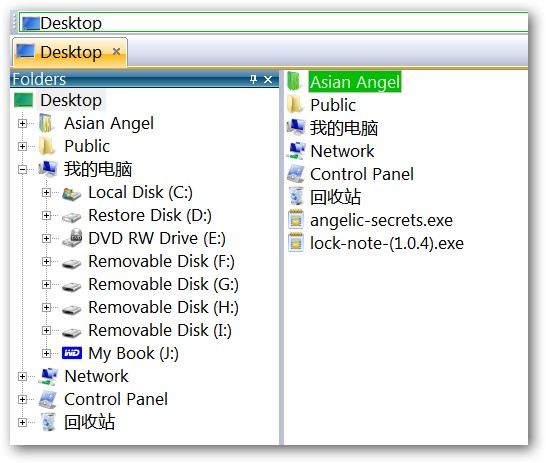The width and height of the screenshot is (546, 463).
Task: Click the Removable Disk (H:) drive icon
Action: point(72,309)
